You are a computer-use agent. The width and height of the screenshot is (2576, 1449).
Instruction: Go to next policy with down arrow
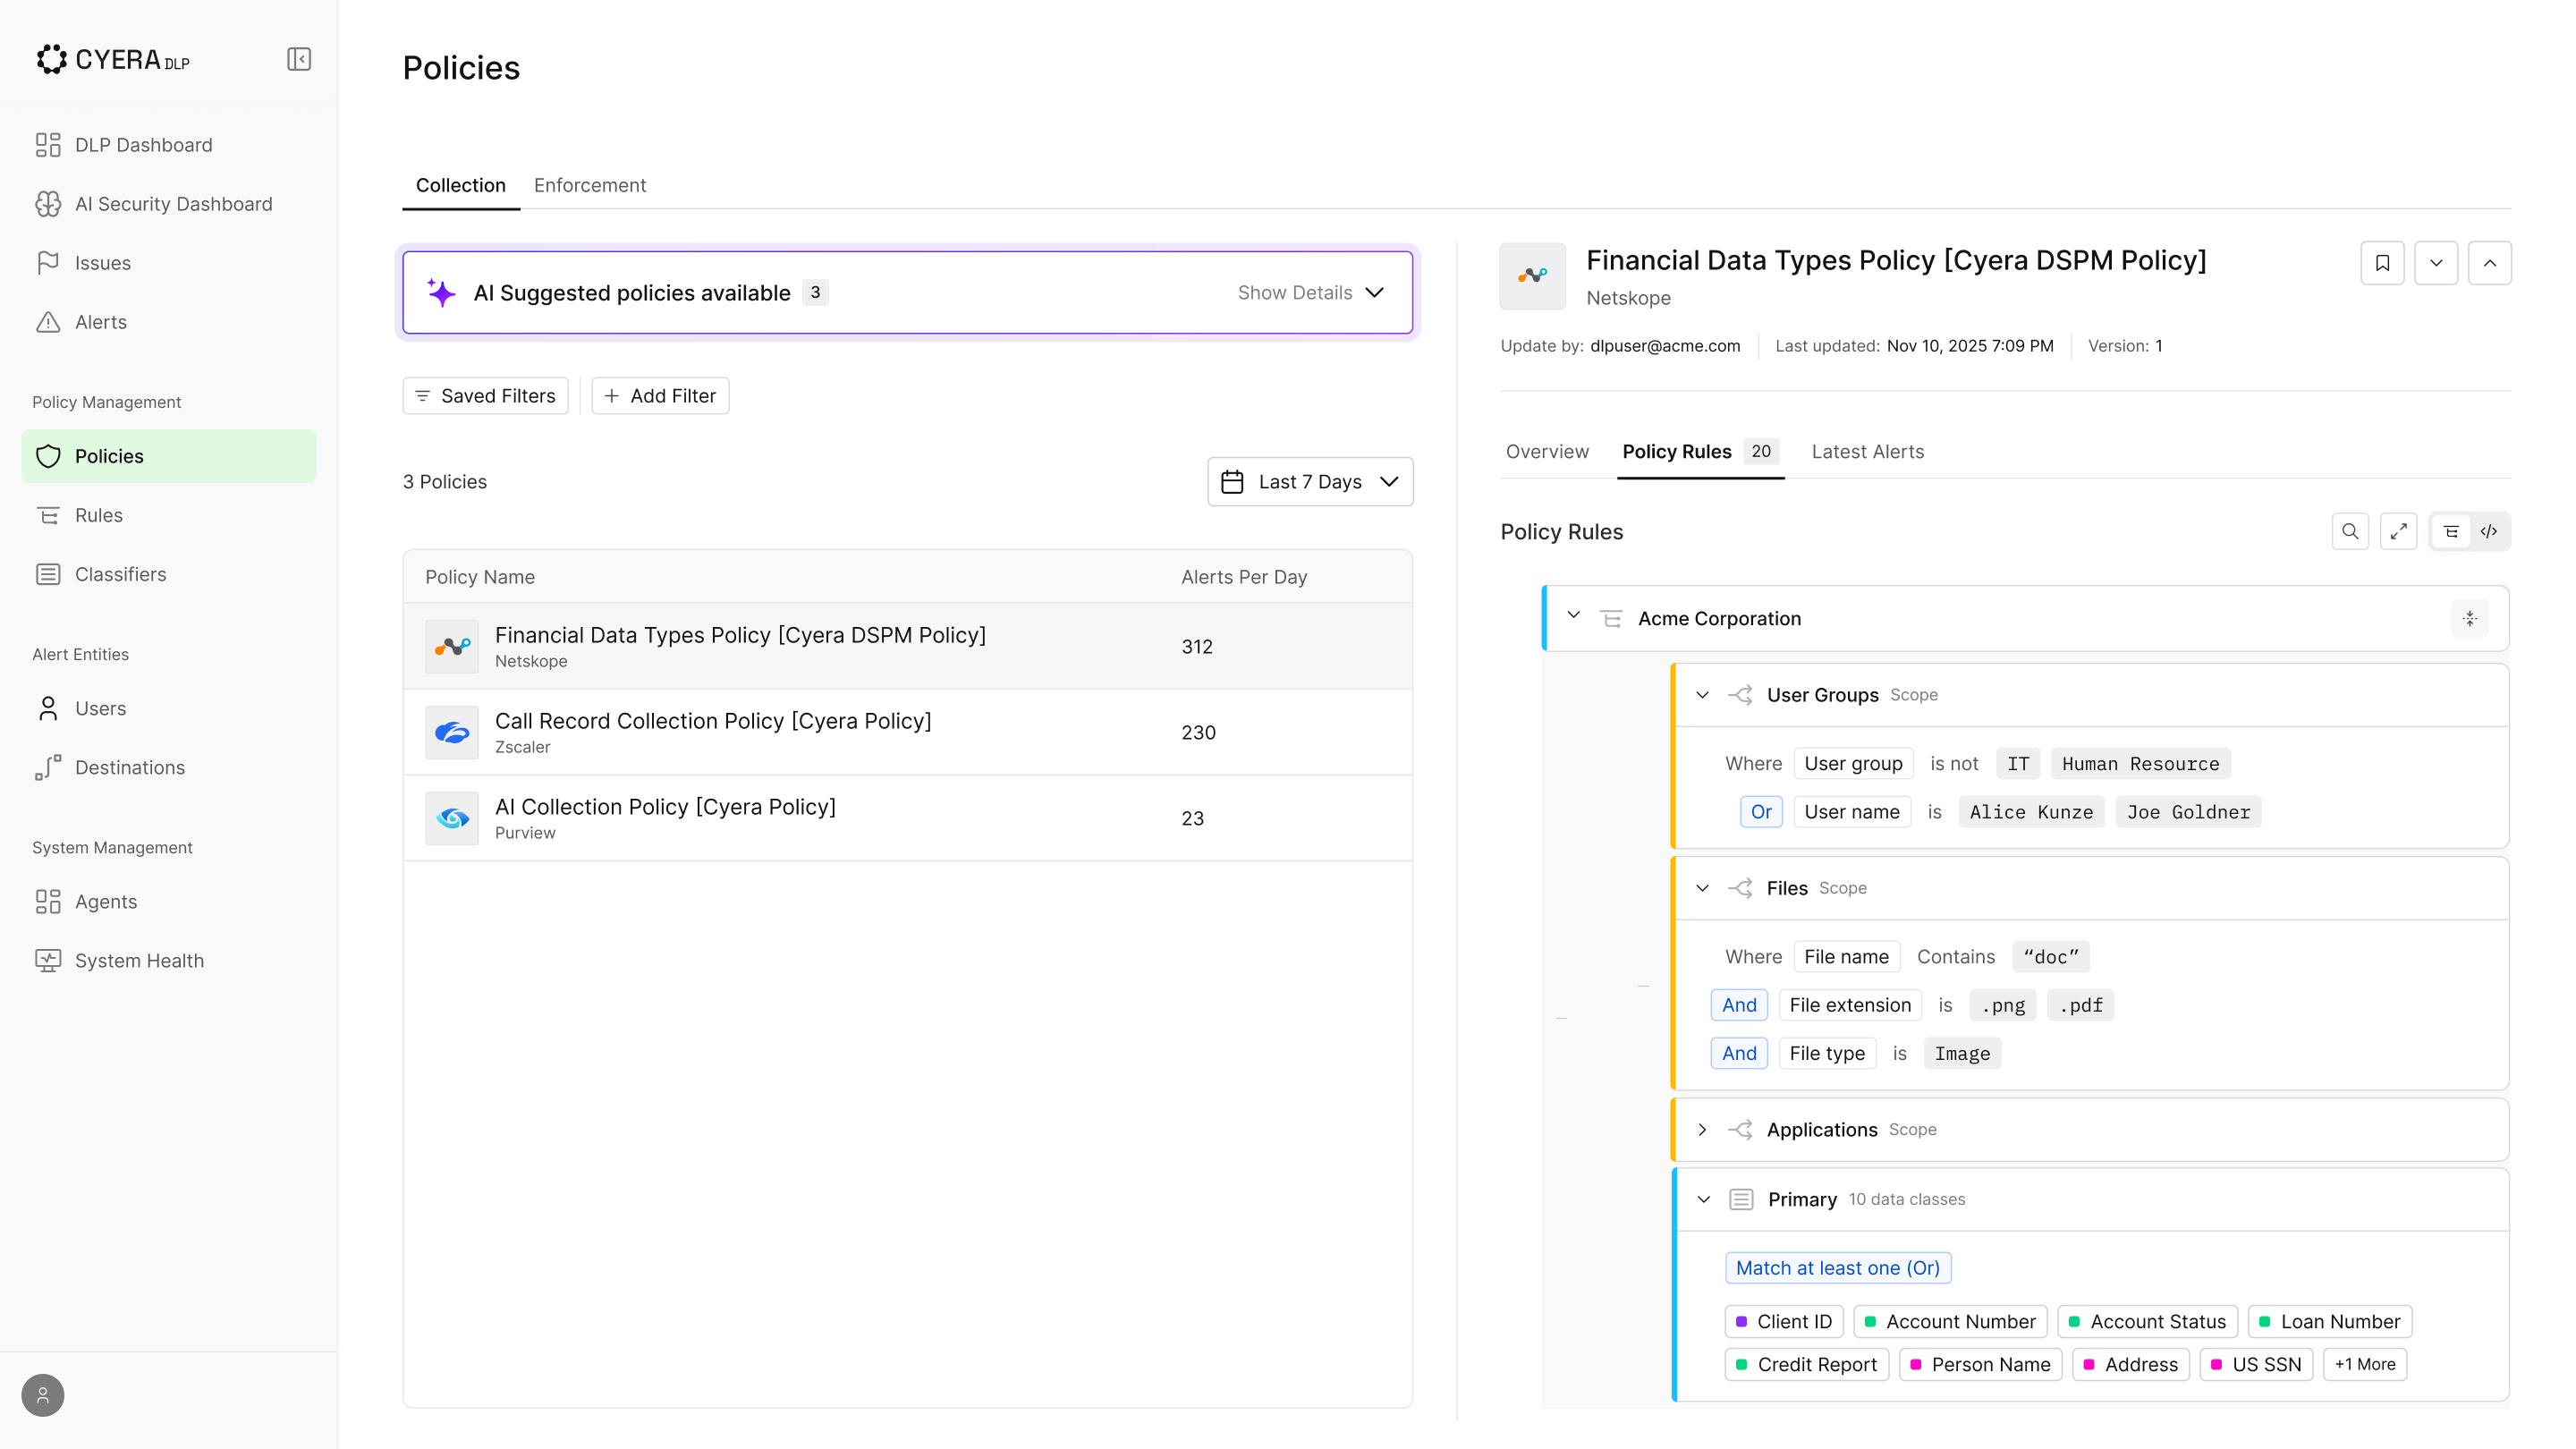click(2436, 263)
